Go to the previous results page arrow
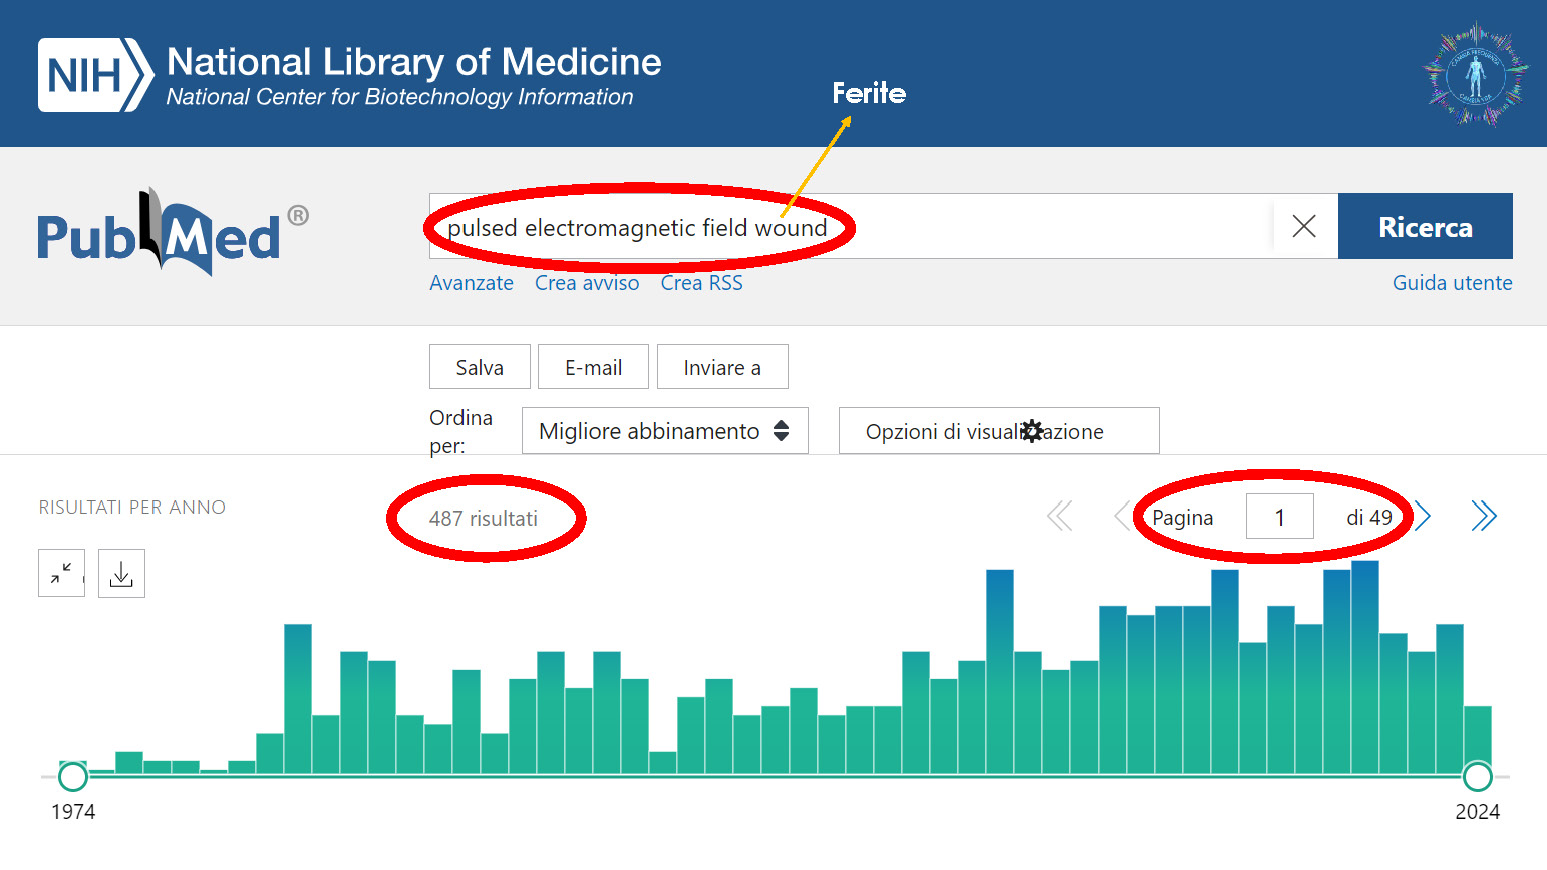 tap(1121, 516)
